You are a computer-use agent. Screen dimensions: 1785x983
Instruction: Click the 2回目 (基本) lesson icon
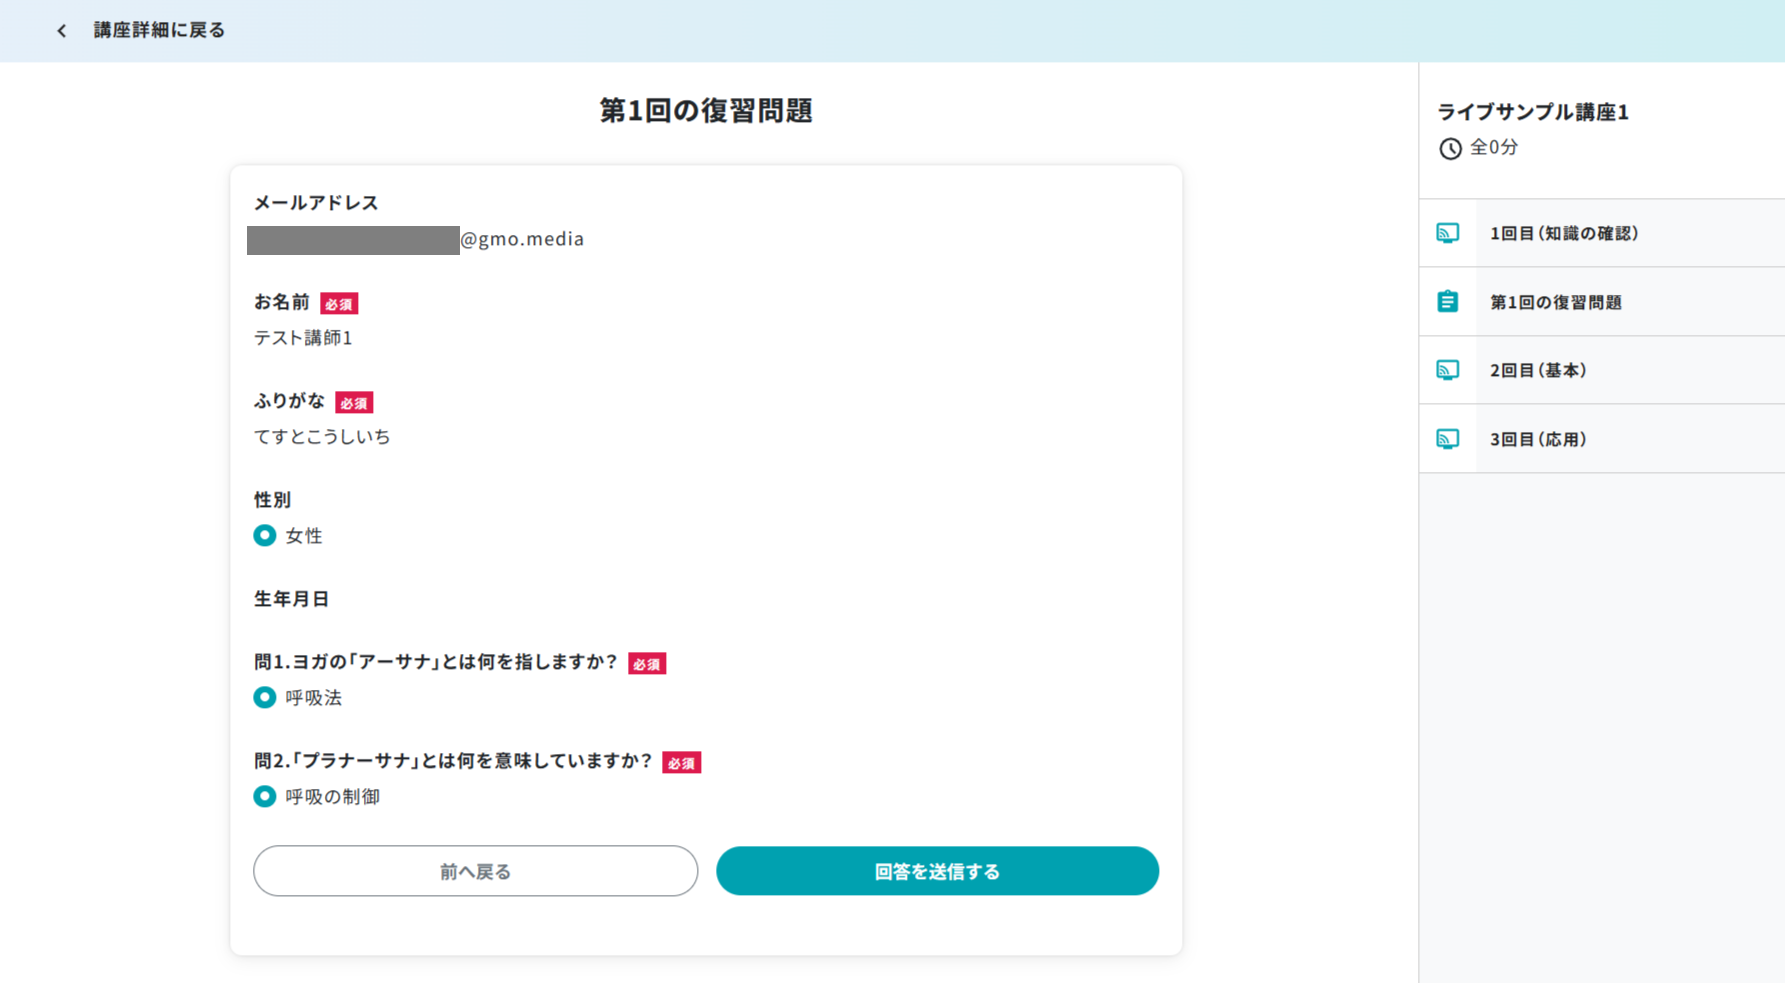click(1447, 370)
